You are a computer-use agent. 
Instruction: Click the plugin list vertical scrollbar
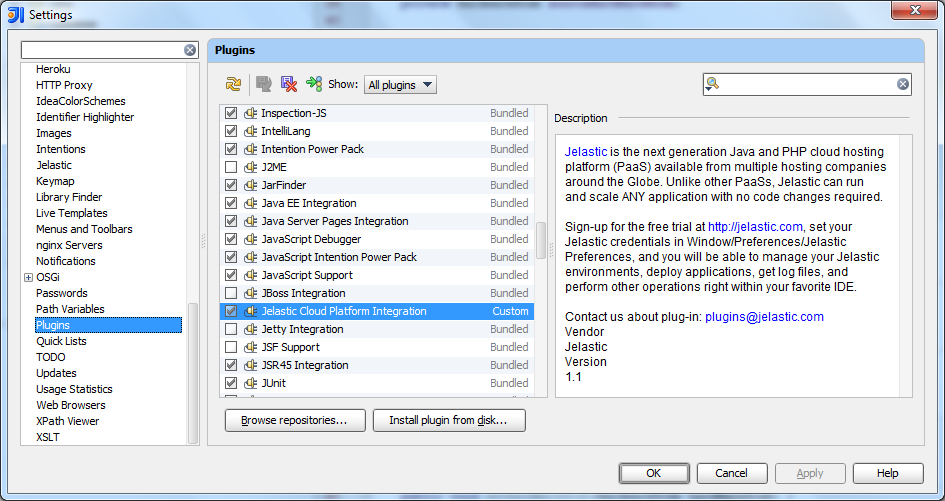[x=541, y=240]
